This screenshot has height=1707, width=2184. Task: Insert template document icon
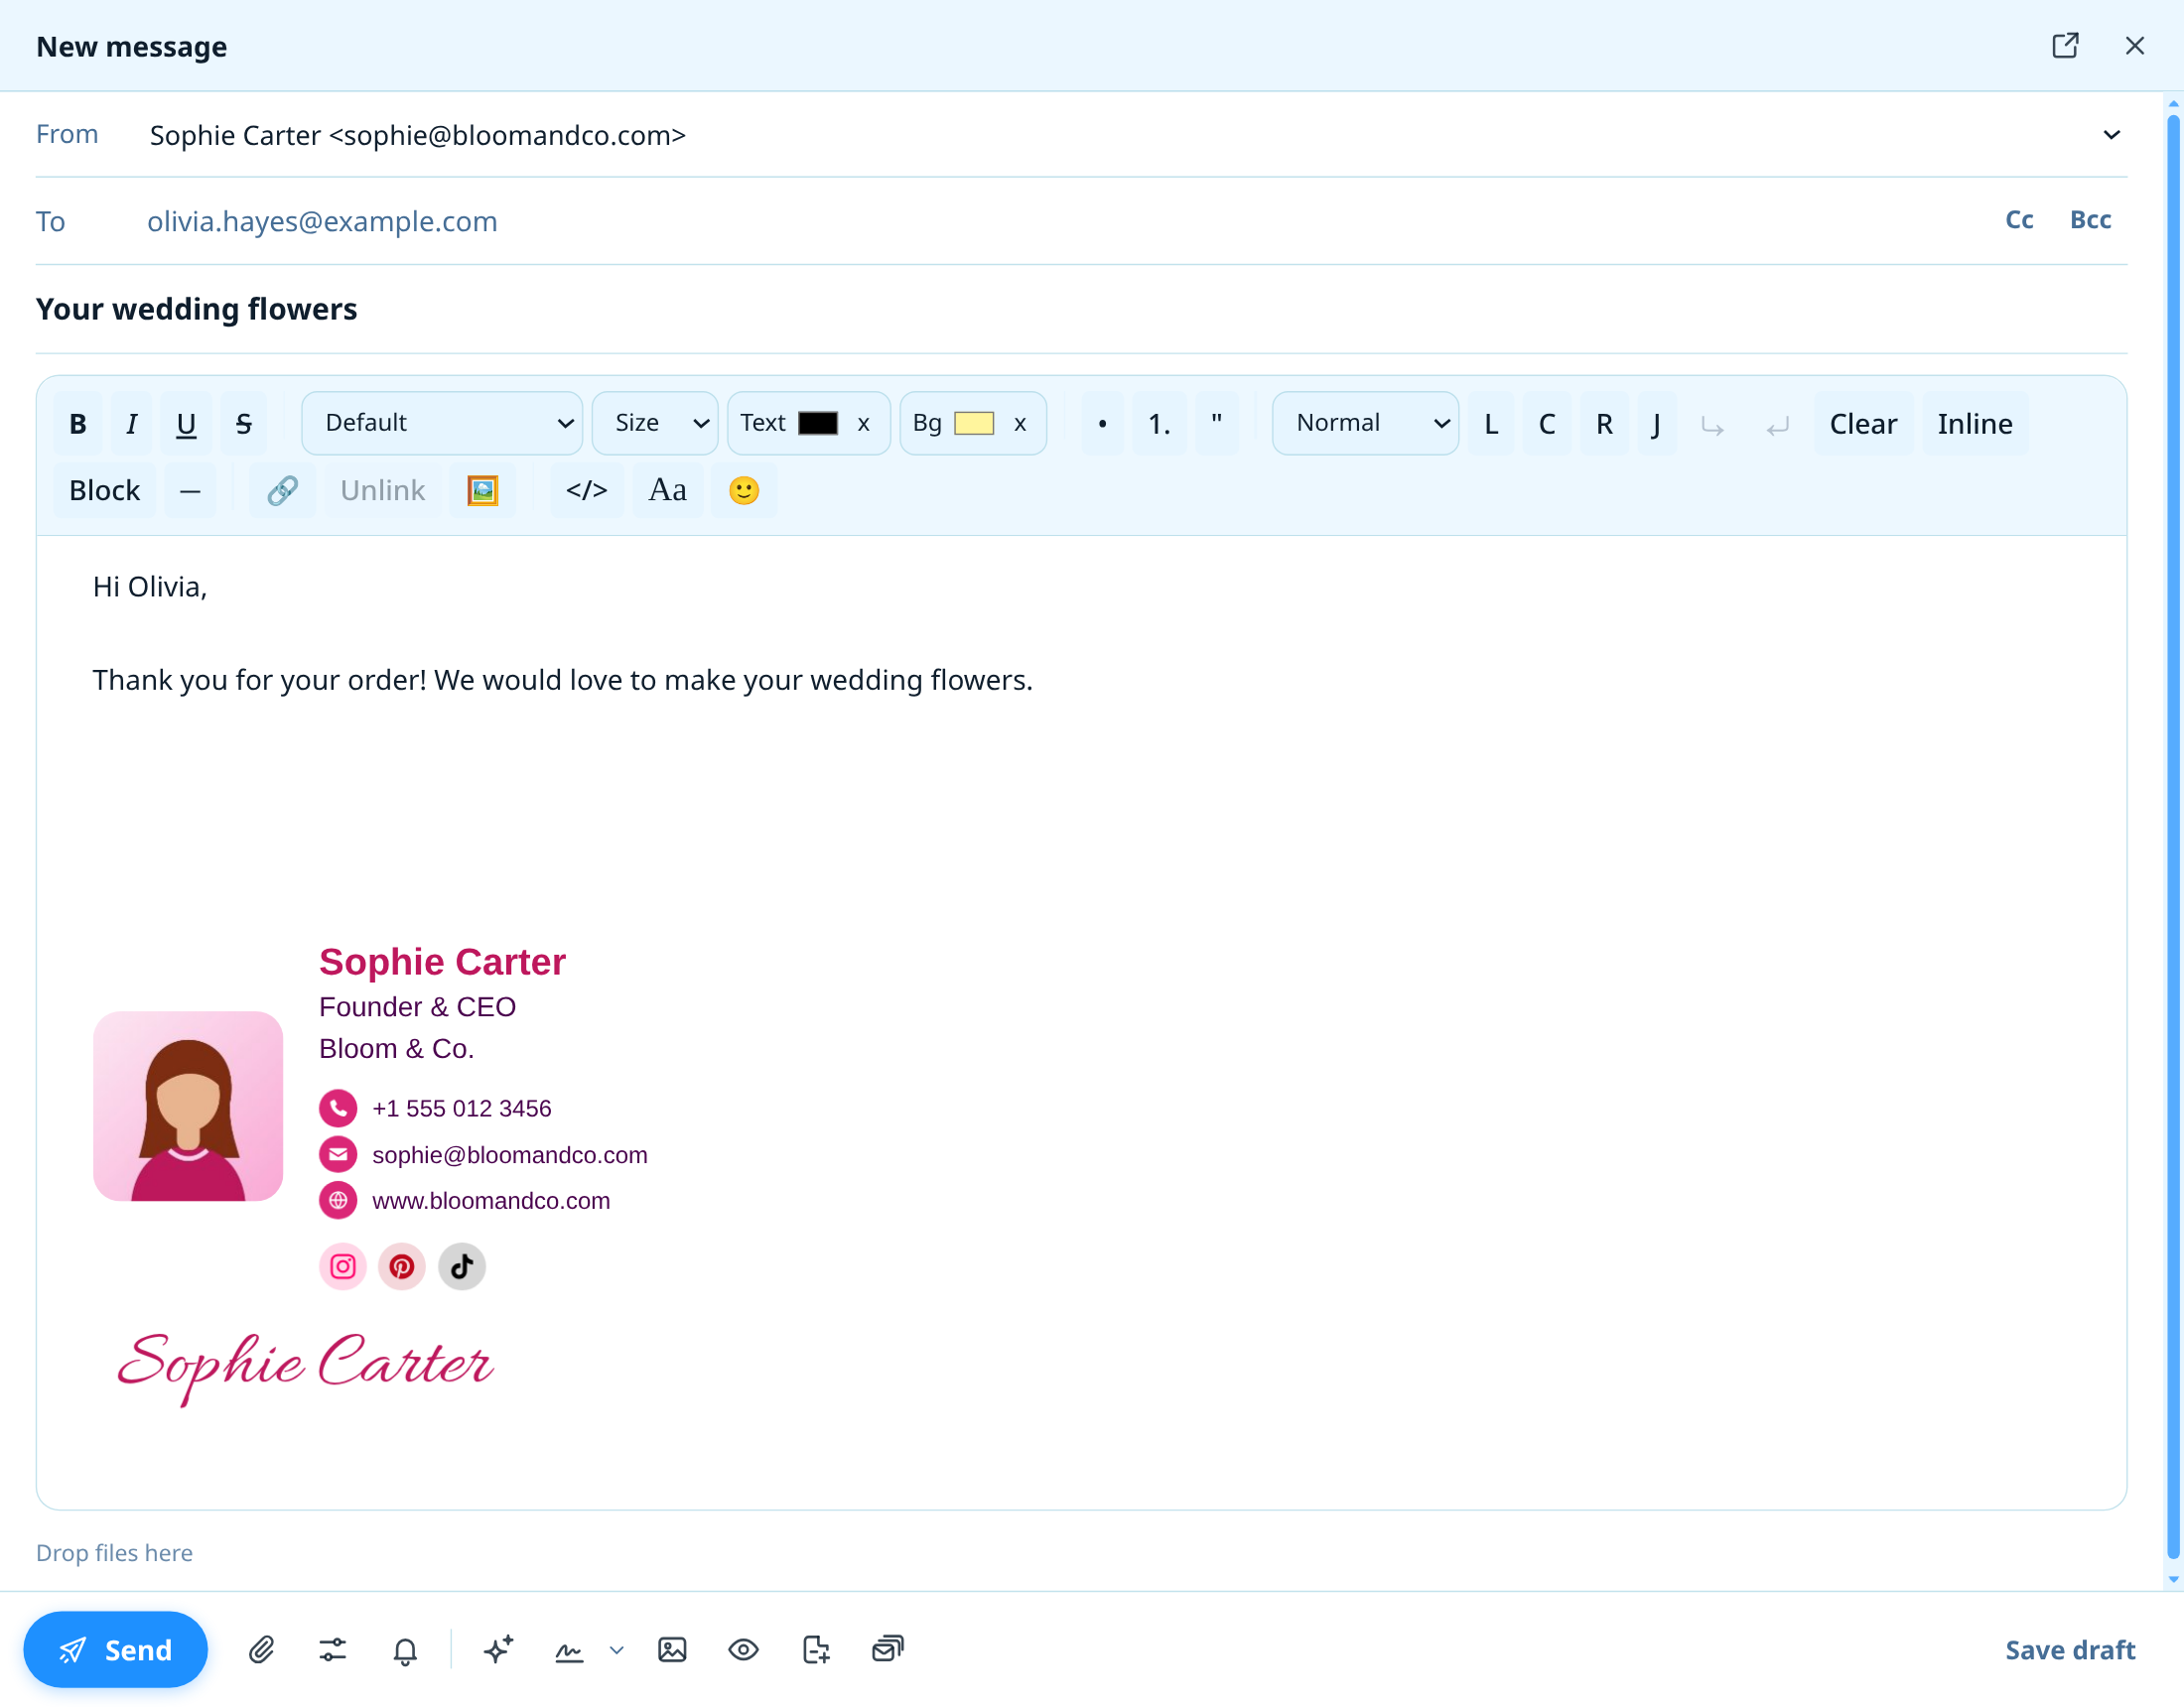pyautogui.click(x=816, y=1649)
